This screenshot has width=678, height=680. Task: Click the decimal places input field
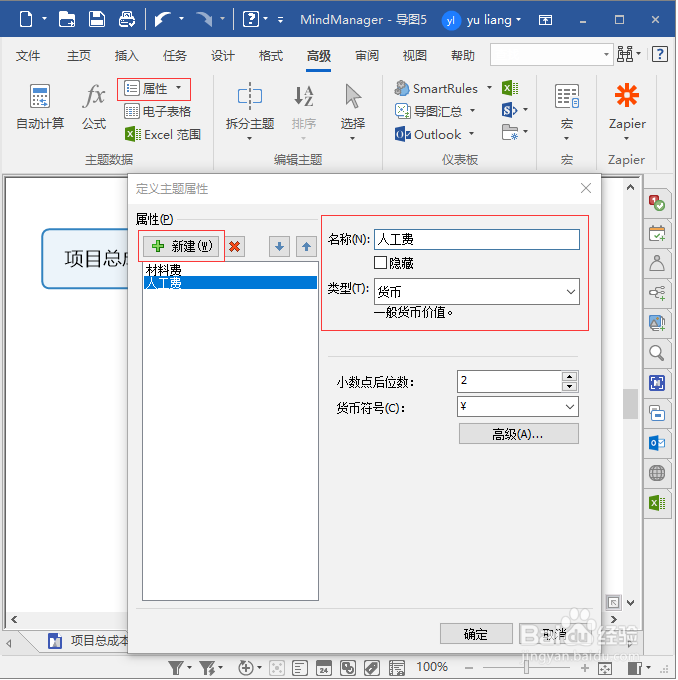509,381
